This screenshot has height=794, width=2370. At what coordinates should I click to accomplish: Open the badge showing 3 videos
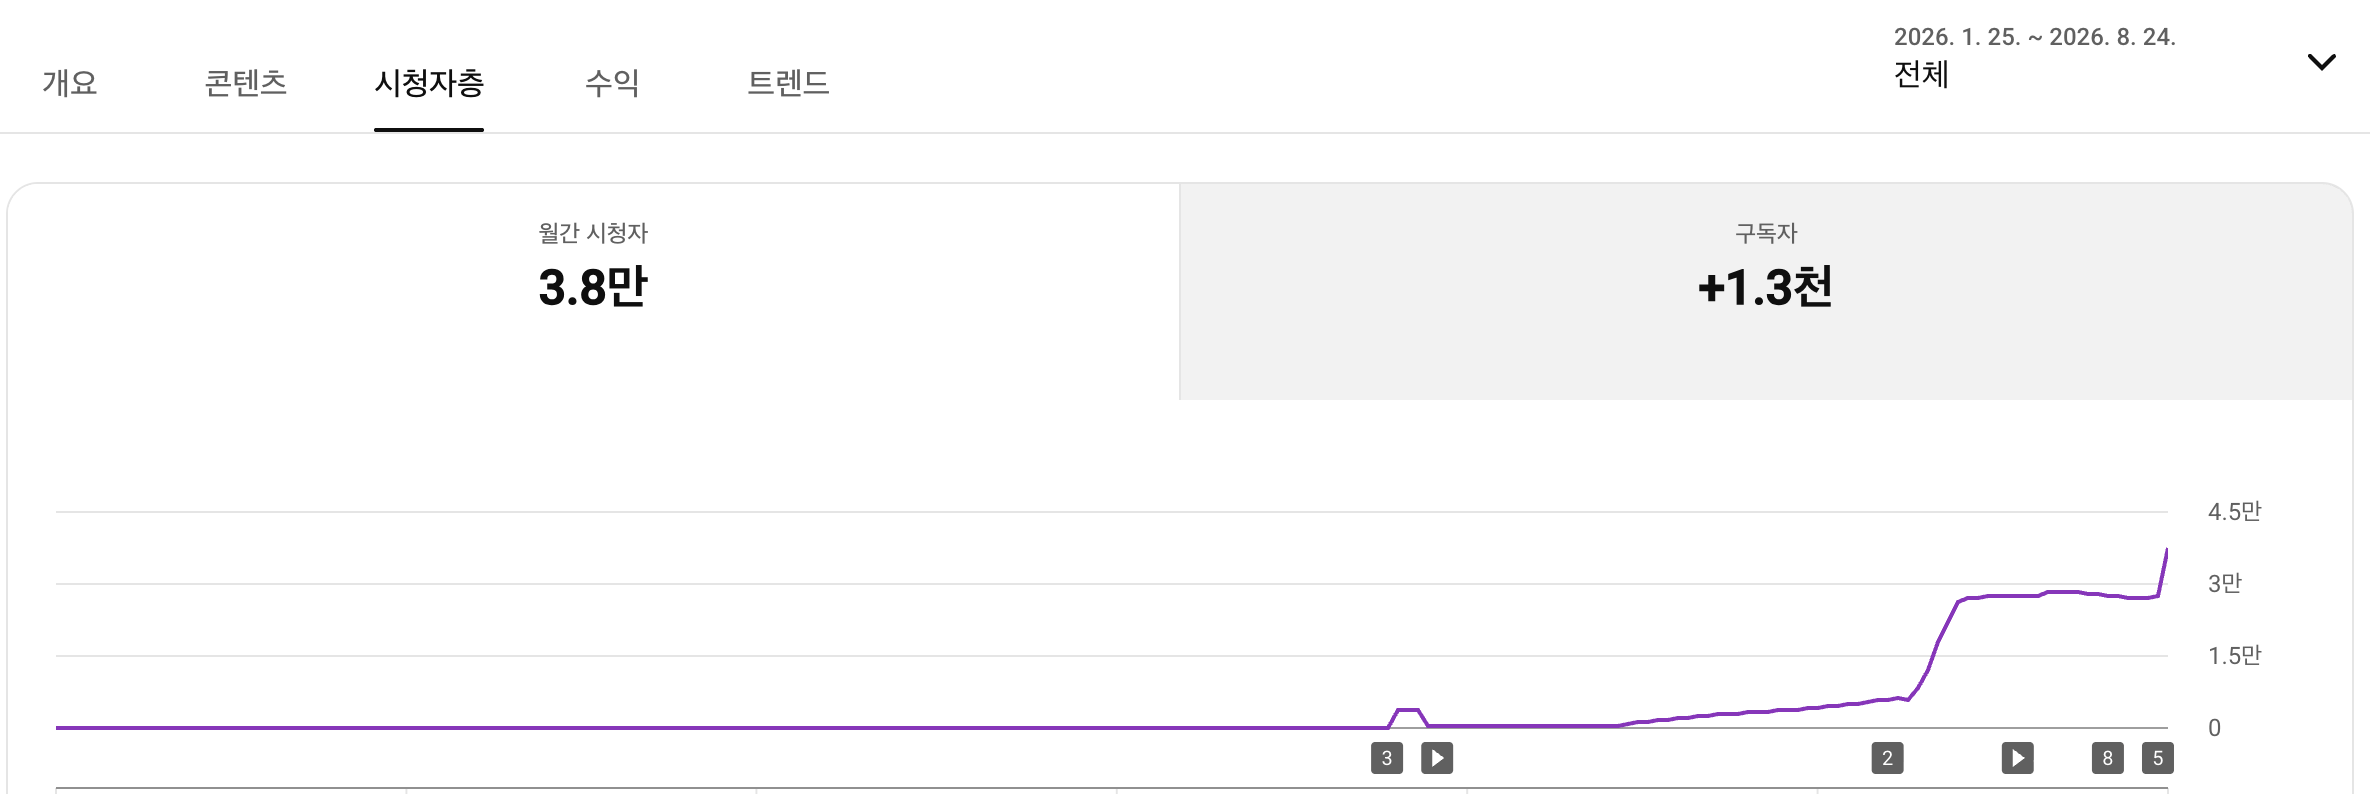[1387, 758]
